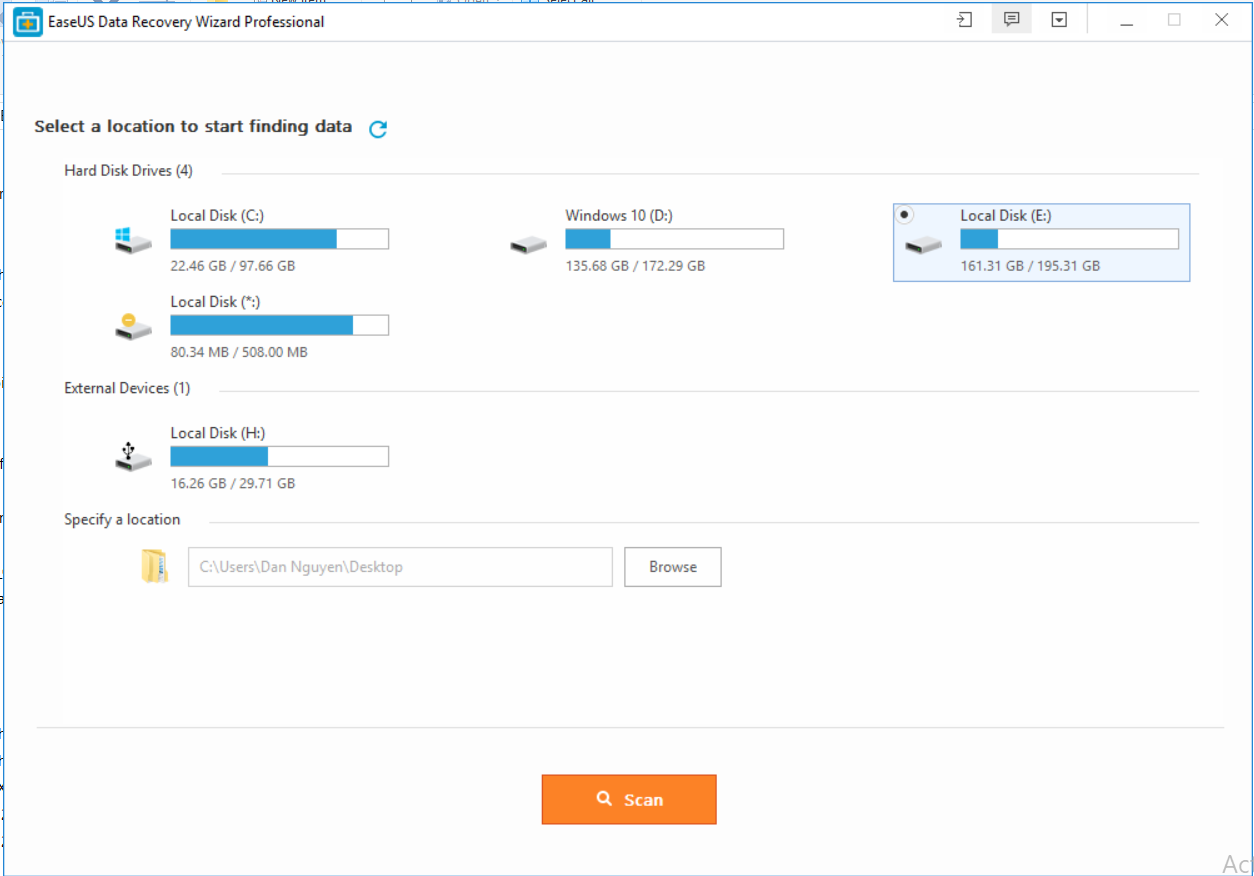Click "Select a location to start finding data"
The image size is (1254, 876).
[x=193, y=127]
